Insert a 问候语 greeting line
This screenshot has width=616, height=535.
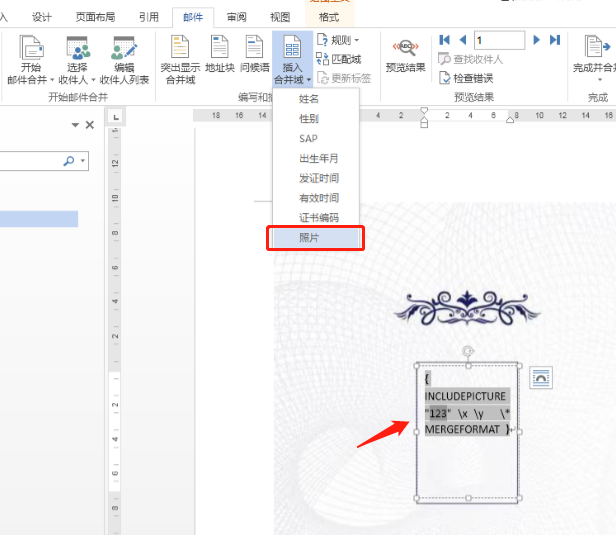point(255,55)
